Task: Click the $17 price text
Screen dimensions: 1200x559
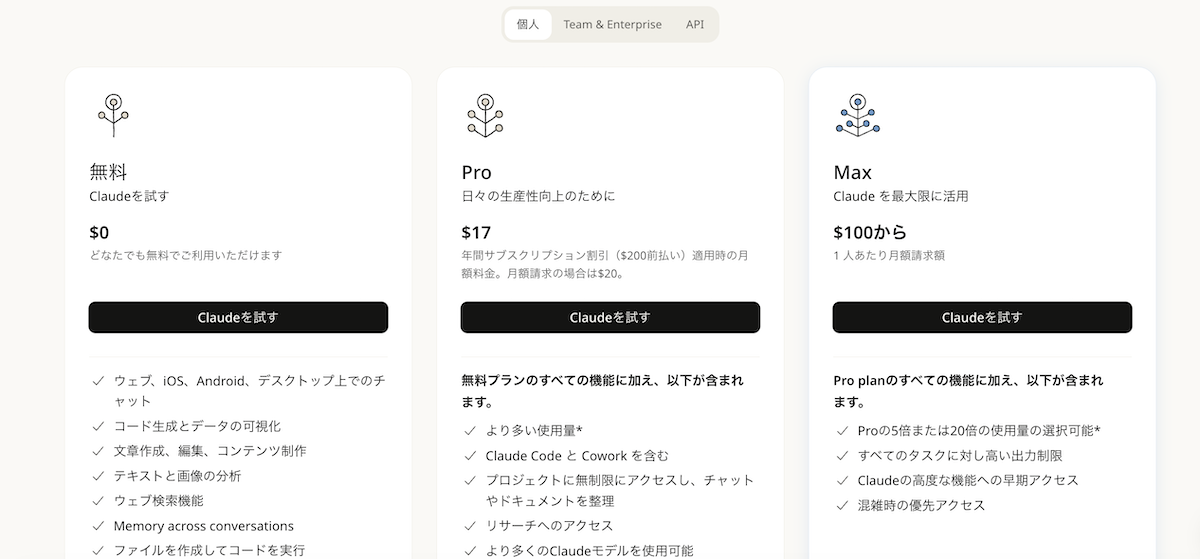Action: click(x=476, y=233)
